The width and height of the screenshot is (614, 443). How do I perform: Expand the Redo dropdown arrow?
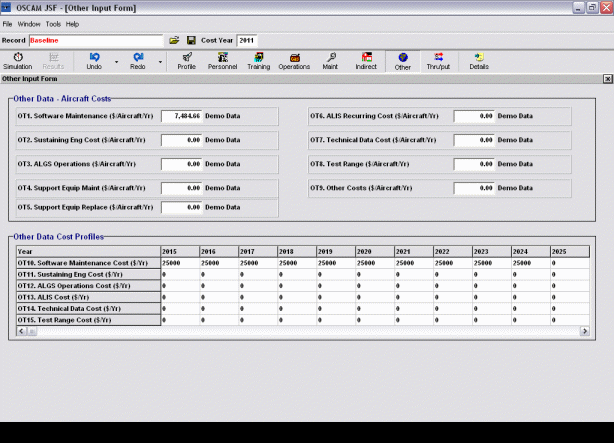click(160, 62)
